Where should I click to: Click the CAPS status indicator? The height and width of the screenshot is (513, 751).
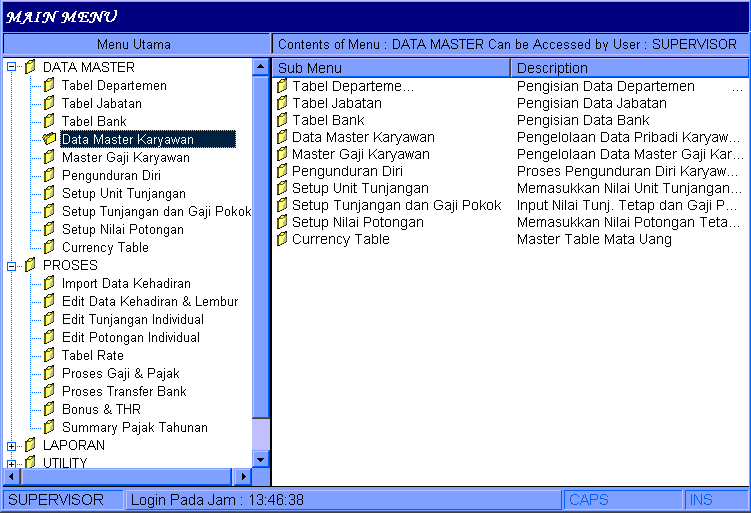(x=623, y=500)
